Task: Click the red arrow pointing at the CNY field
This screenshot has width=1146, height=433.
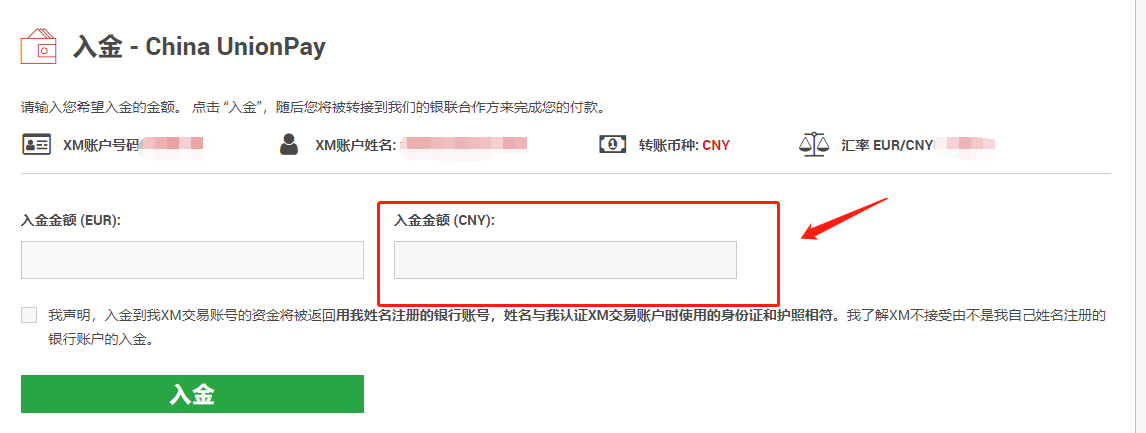Action: tap(844, 217)
